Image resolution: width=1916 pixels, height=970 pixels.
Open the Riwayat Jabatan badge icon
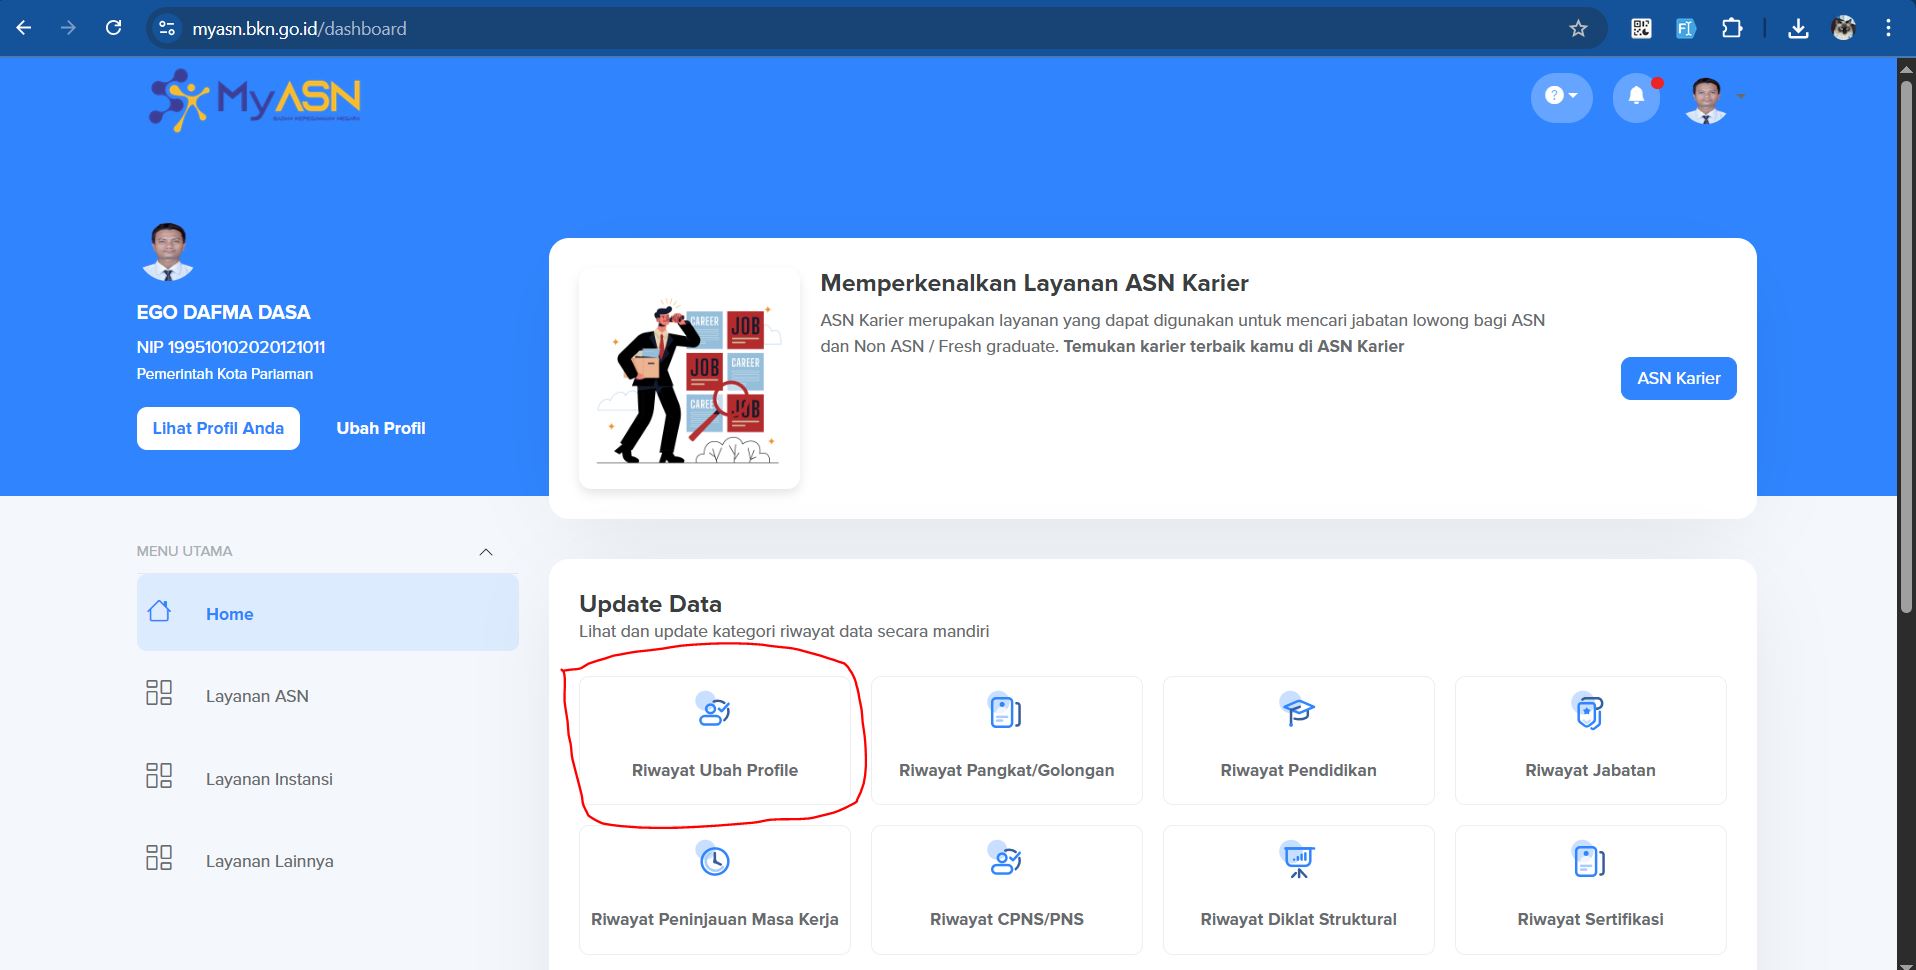(x=1589, y=712)
